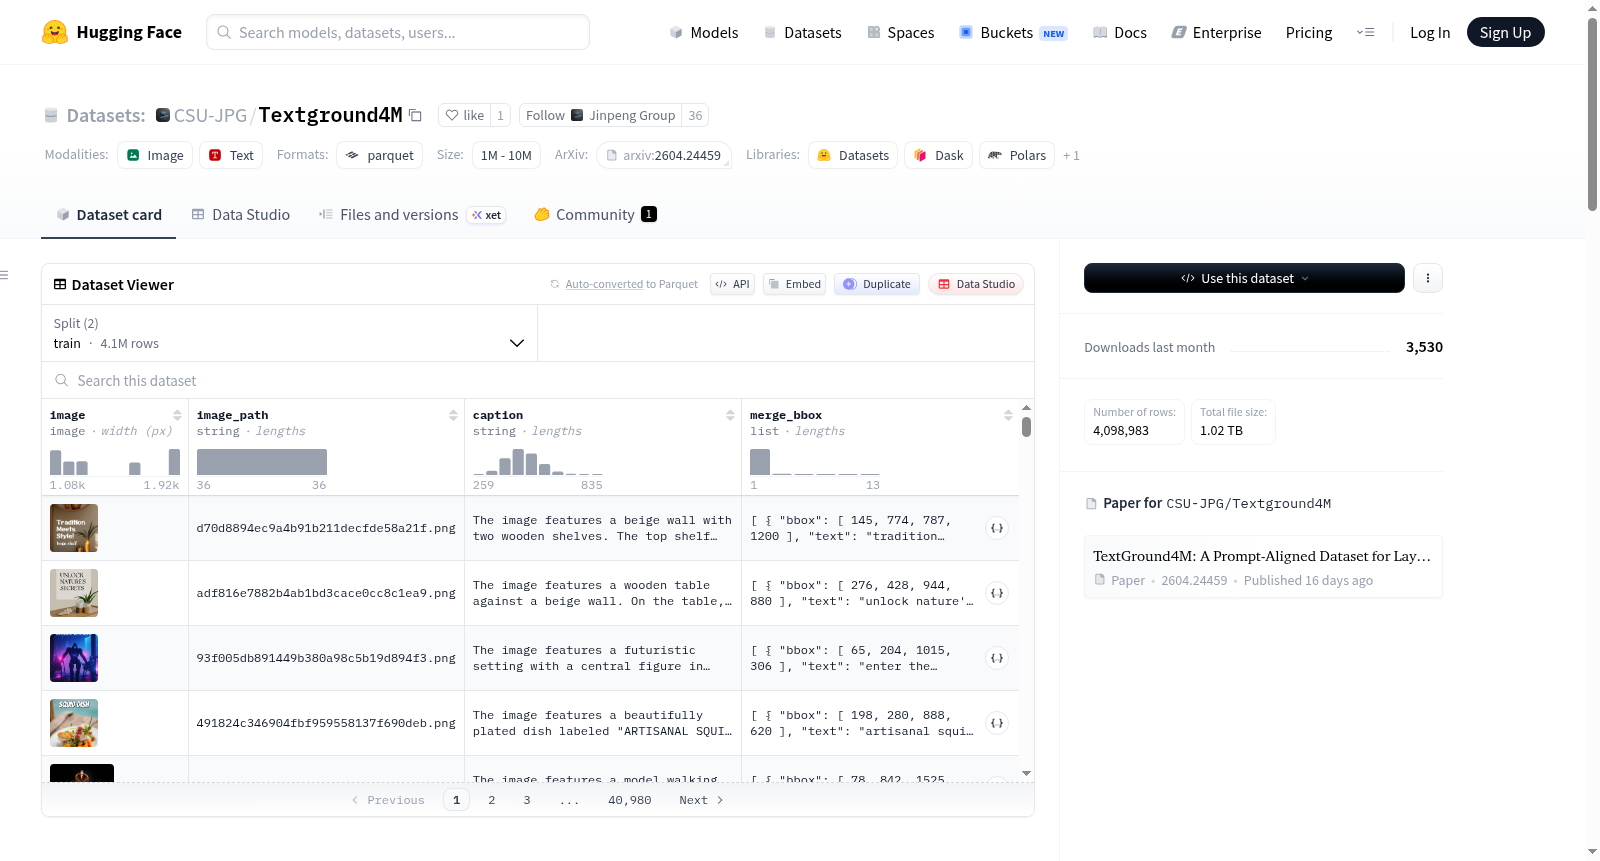Click the caption lengths histogram
Viewport: 1600px width, 861px height.
click(538, 462)
